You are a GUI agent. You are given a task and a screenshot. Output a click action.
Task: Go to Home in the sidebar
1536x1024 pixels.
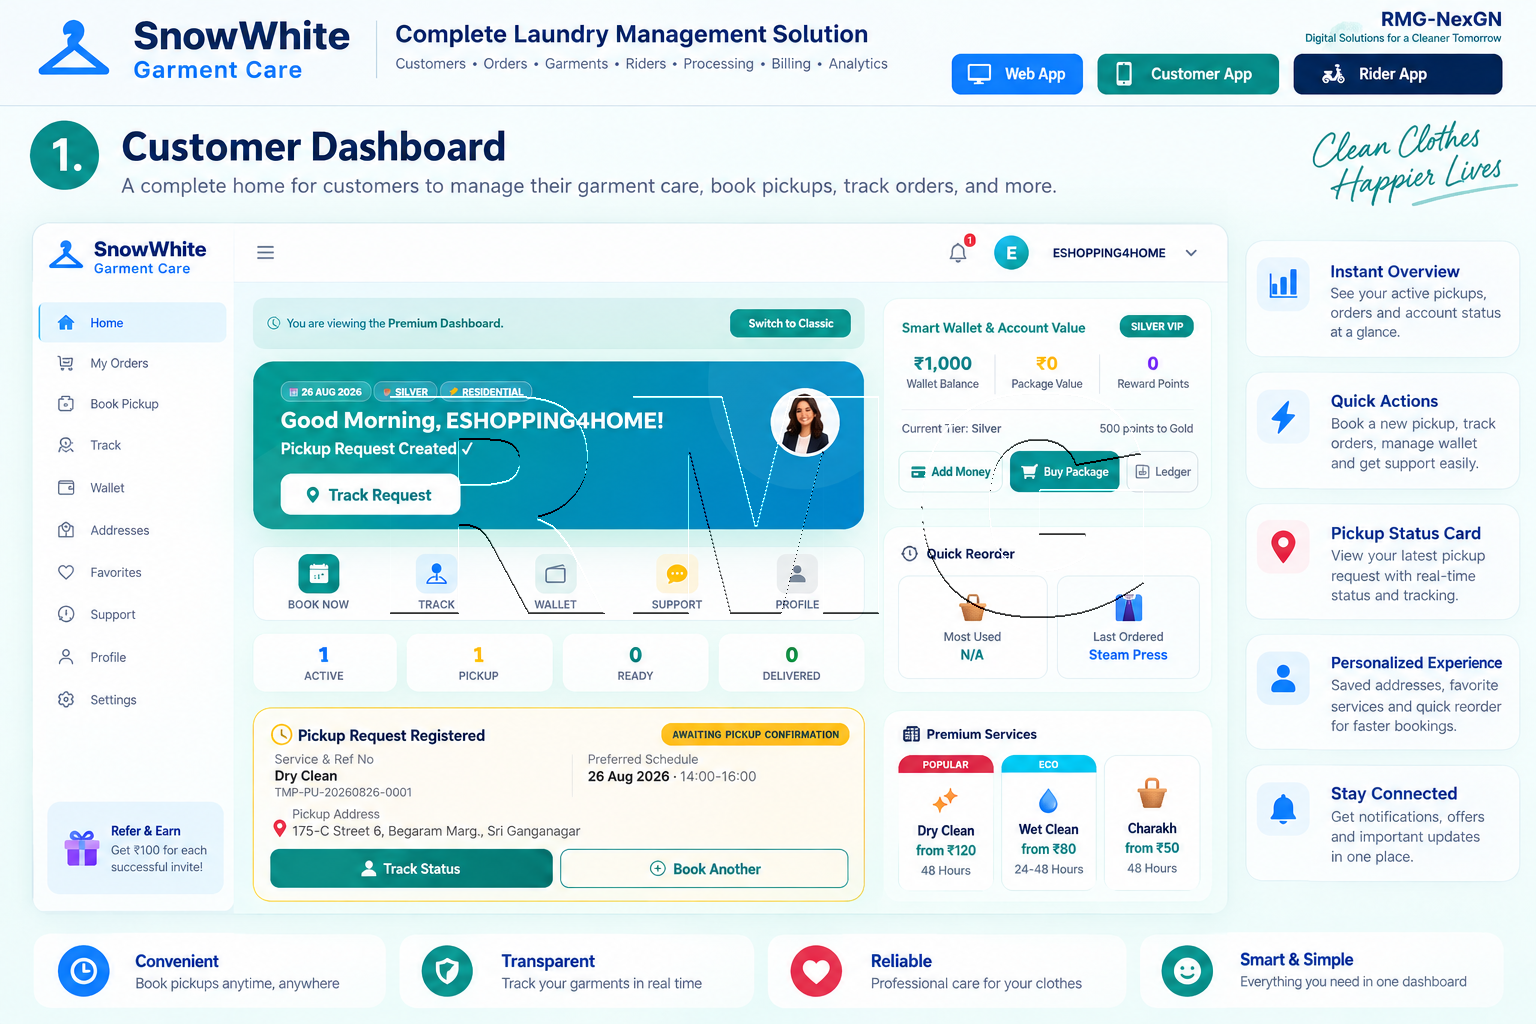133,323
